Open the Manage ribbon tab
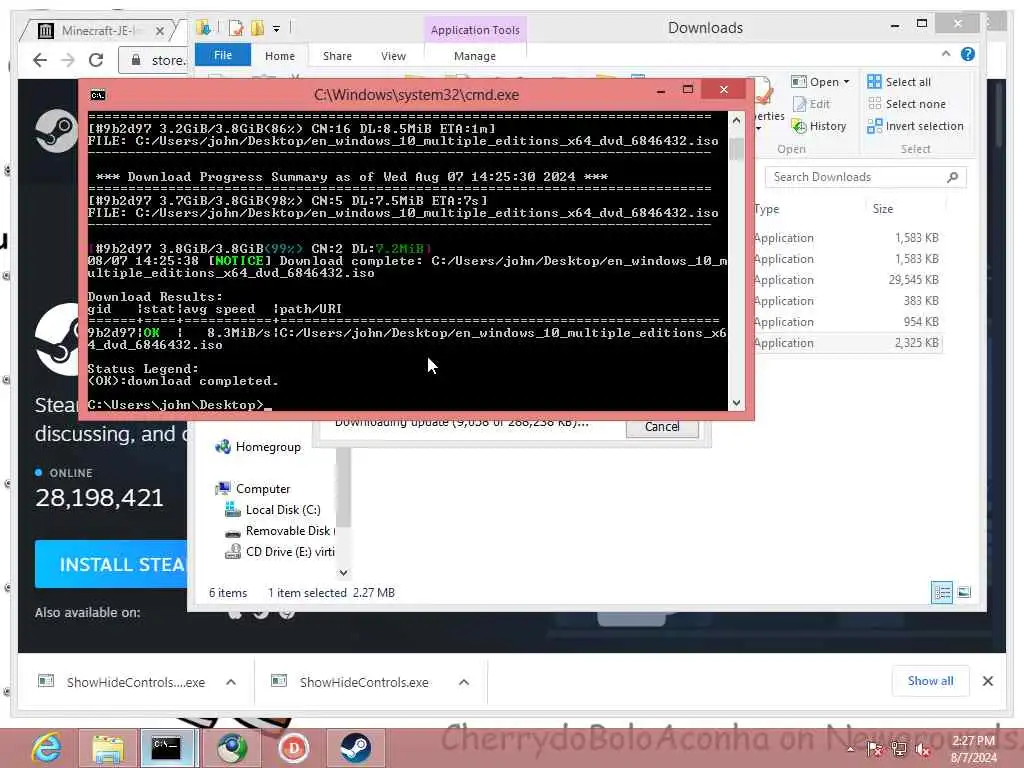 pos(475,56)
